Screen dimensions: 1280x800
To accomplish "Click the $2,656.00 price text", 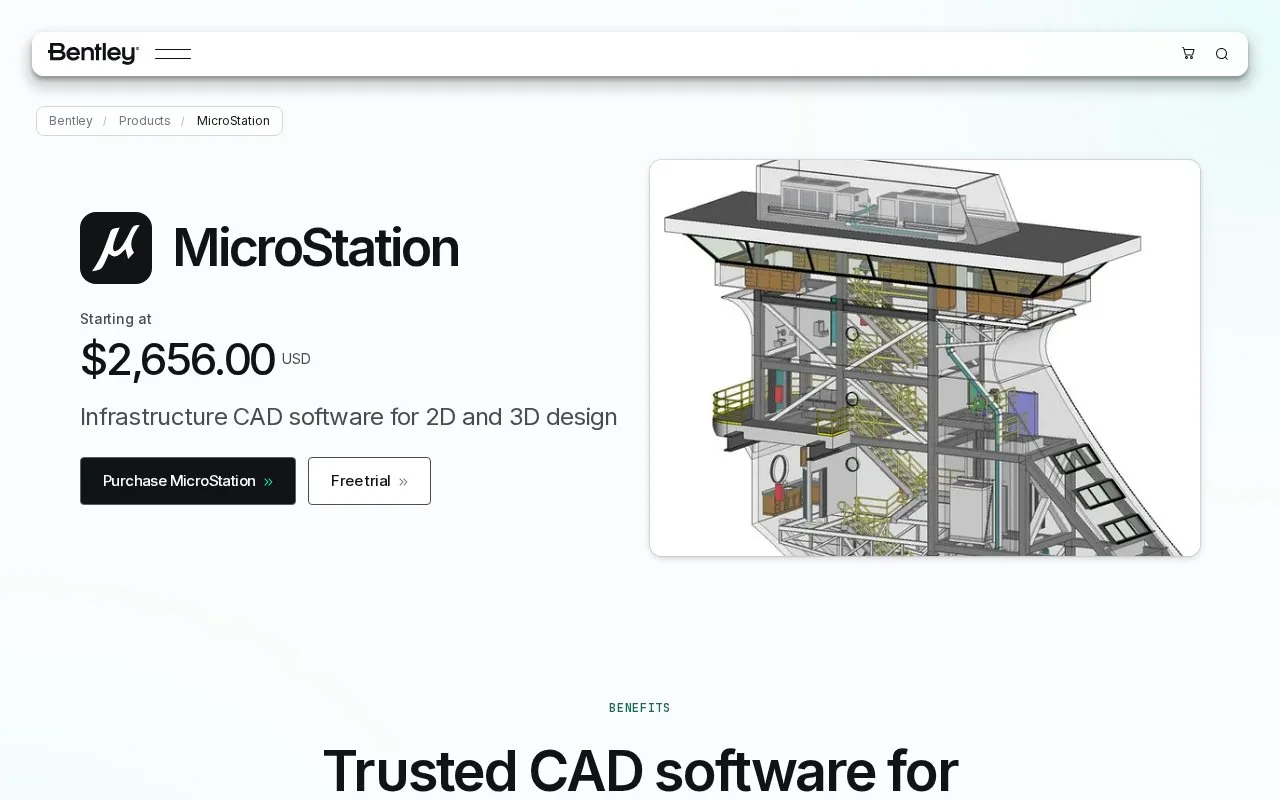I will pos(177,359).
